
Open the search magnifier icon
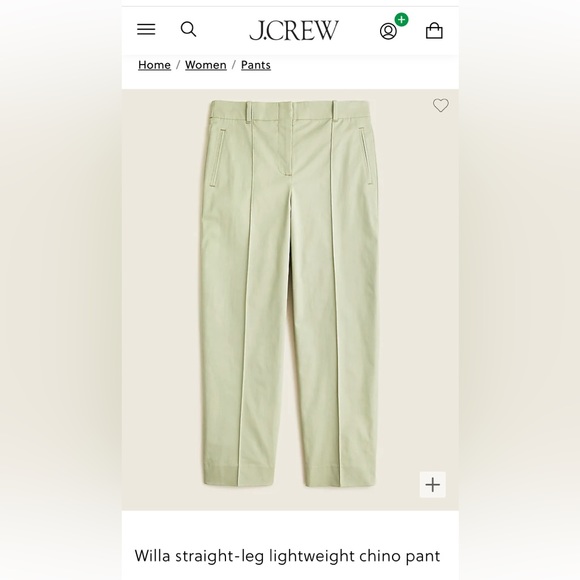(188, 29)
